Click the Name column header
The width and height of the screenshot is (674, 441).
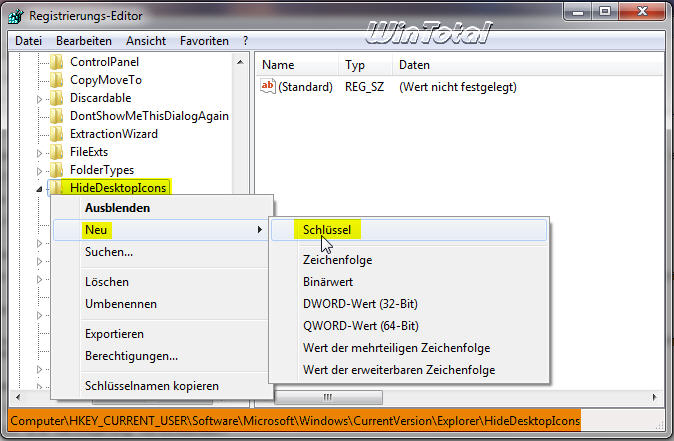297,65
